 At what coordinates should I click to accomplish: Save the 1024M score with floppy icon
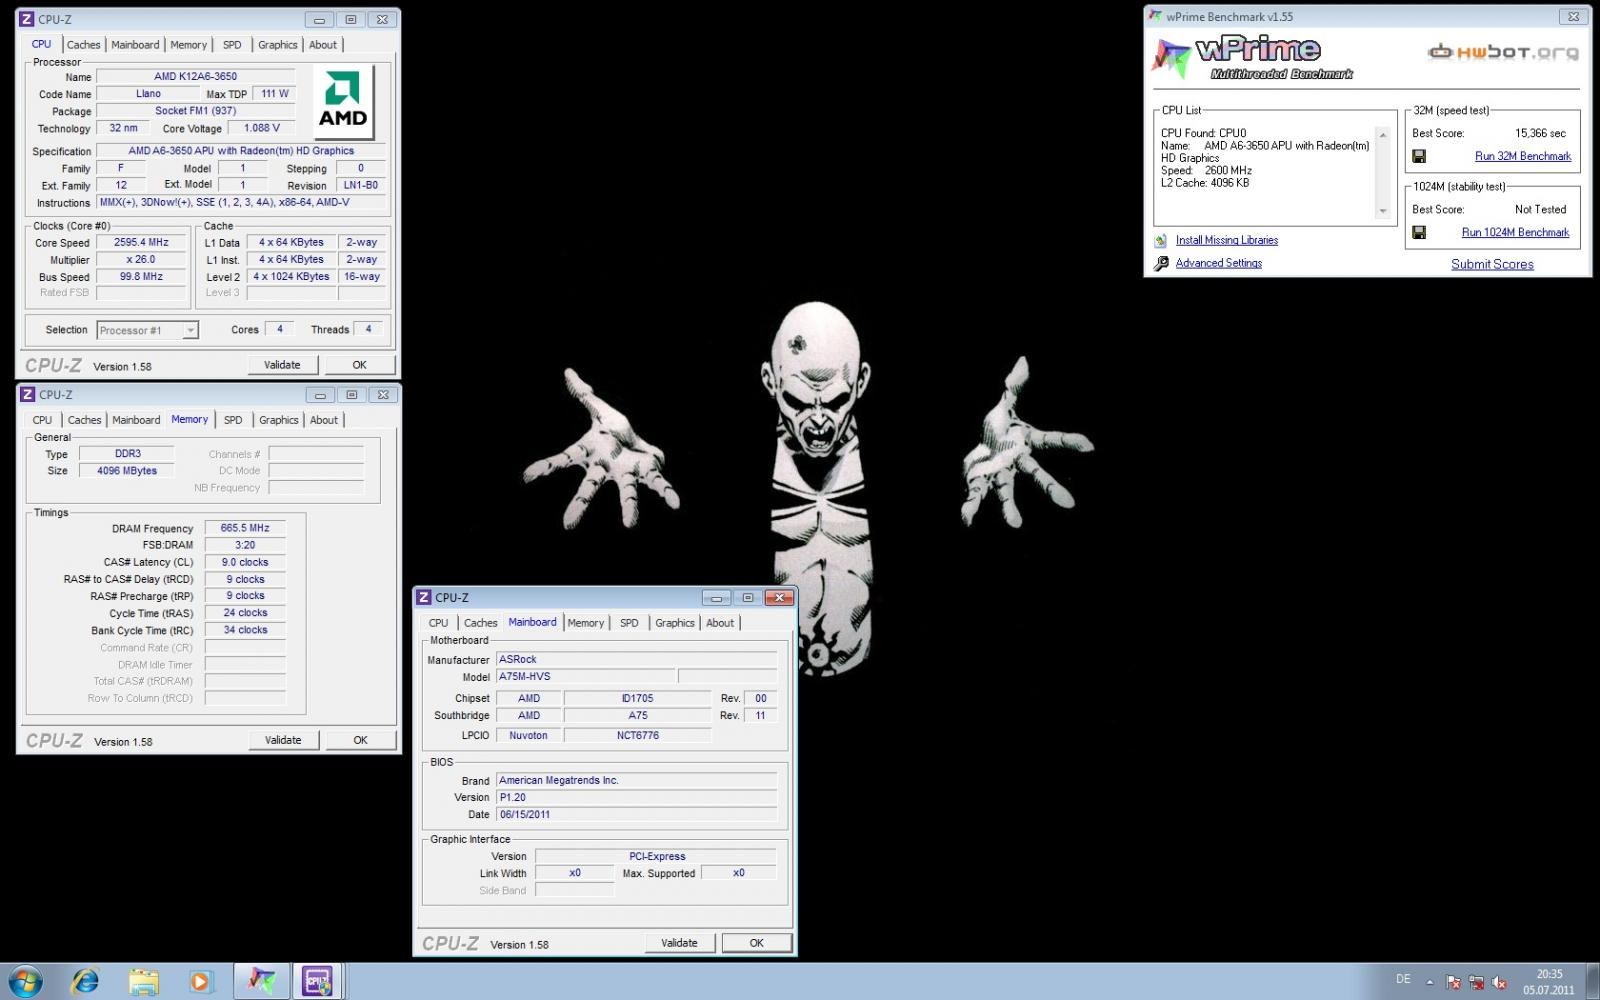[x=1418, y=232]
